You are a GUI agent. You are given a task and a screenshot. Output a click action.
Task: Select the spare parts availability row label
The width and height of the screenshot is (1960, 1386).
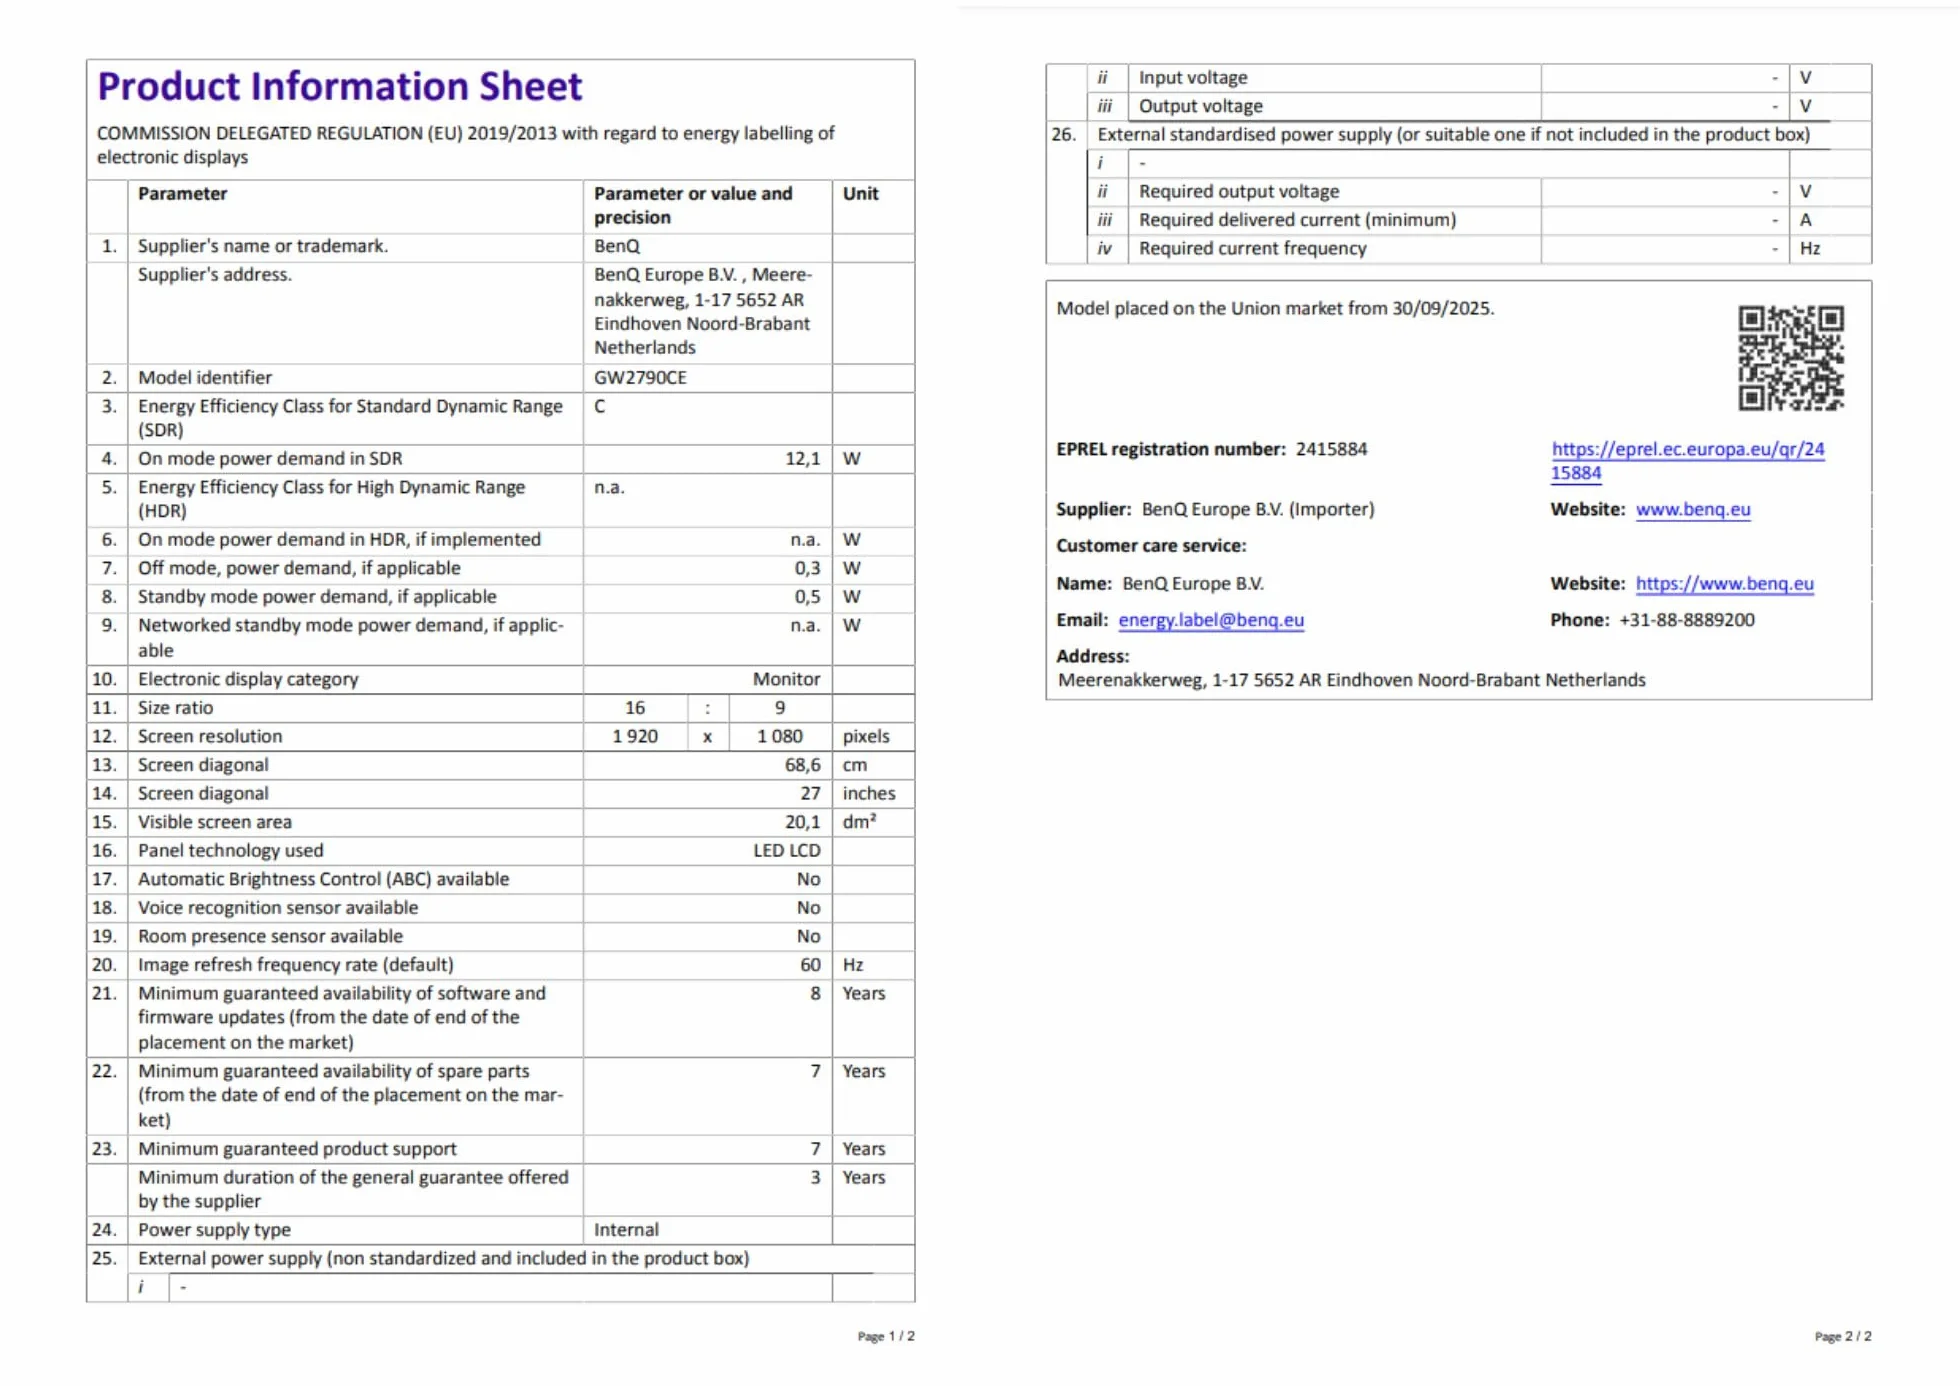[350, 1096]
